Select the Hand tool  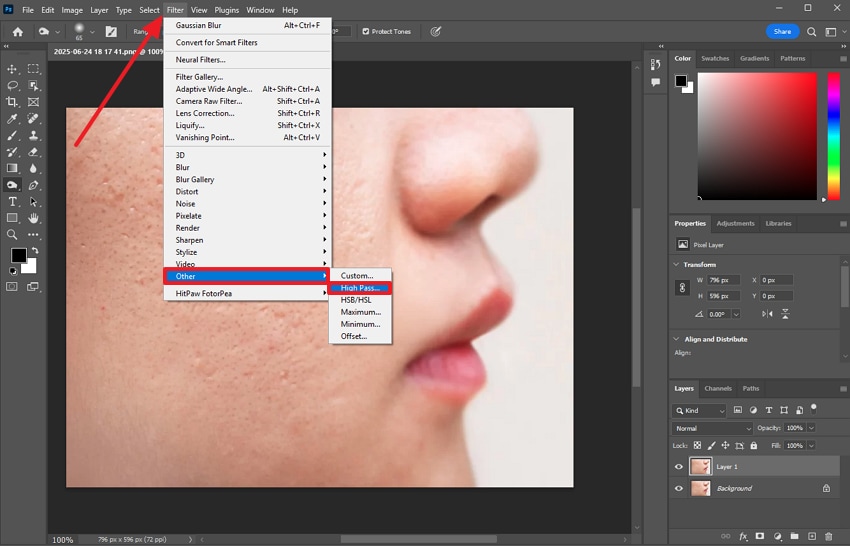pos(34,218)
